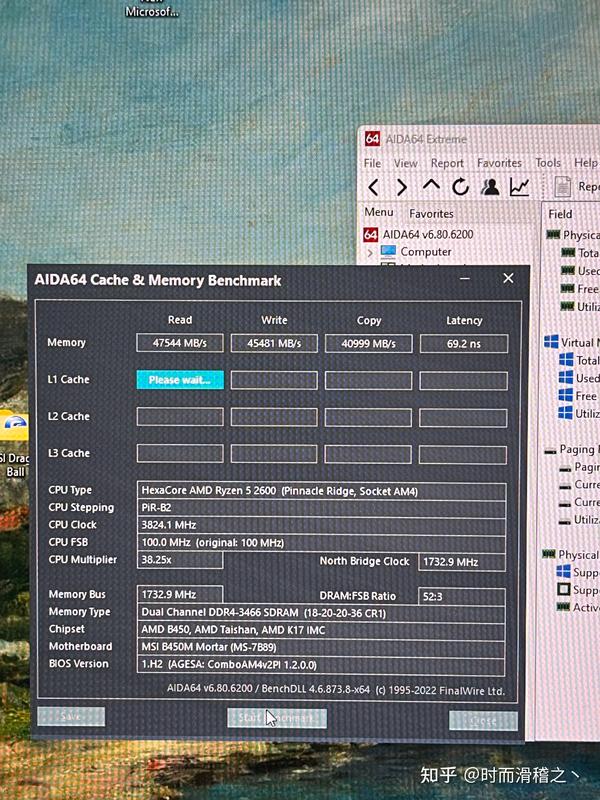Screen dimensions: 600x800
Task: Close benchmark window with X button
Action: 508,278
